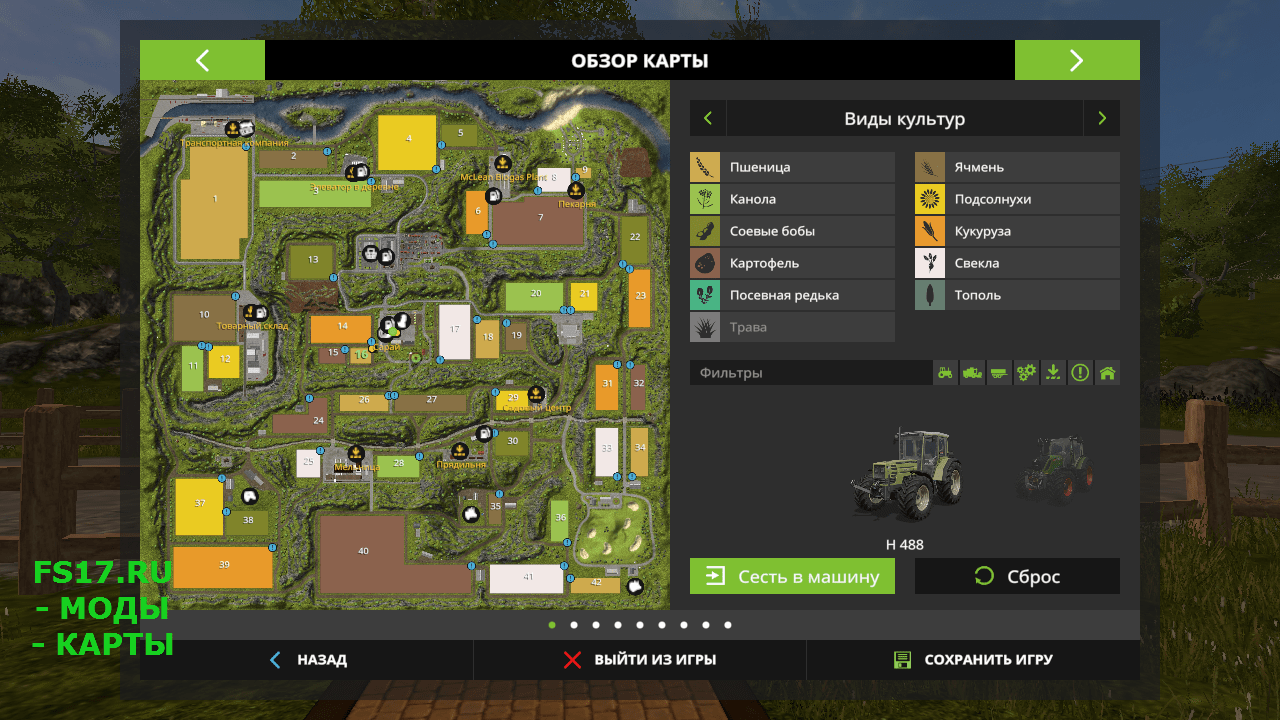Image resolution: width=1280 pixels, height=720 pixels.
Task: Click field 4 on the map
Action: [x=407, y=142]
